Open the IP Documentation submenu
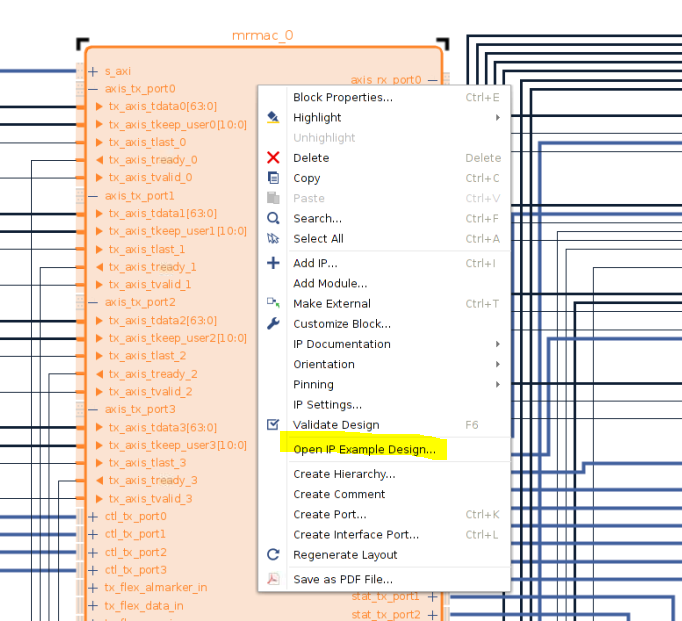 click(497, 344)
